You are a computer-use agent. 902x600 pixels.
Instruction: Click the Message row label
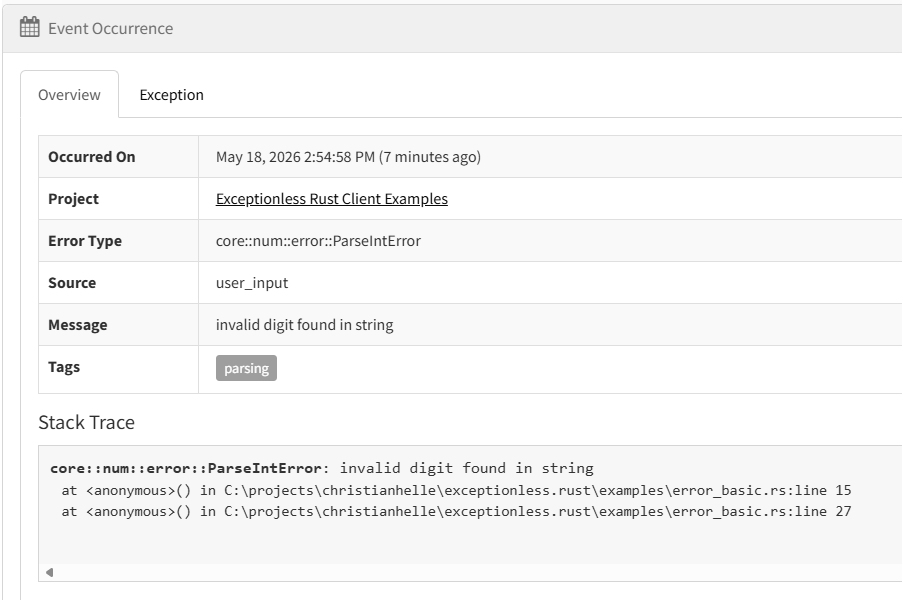(78, 325)
